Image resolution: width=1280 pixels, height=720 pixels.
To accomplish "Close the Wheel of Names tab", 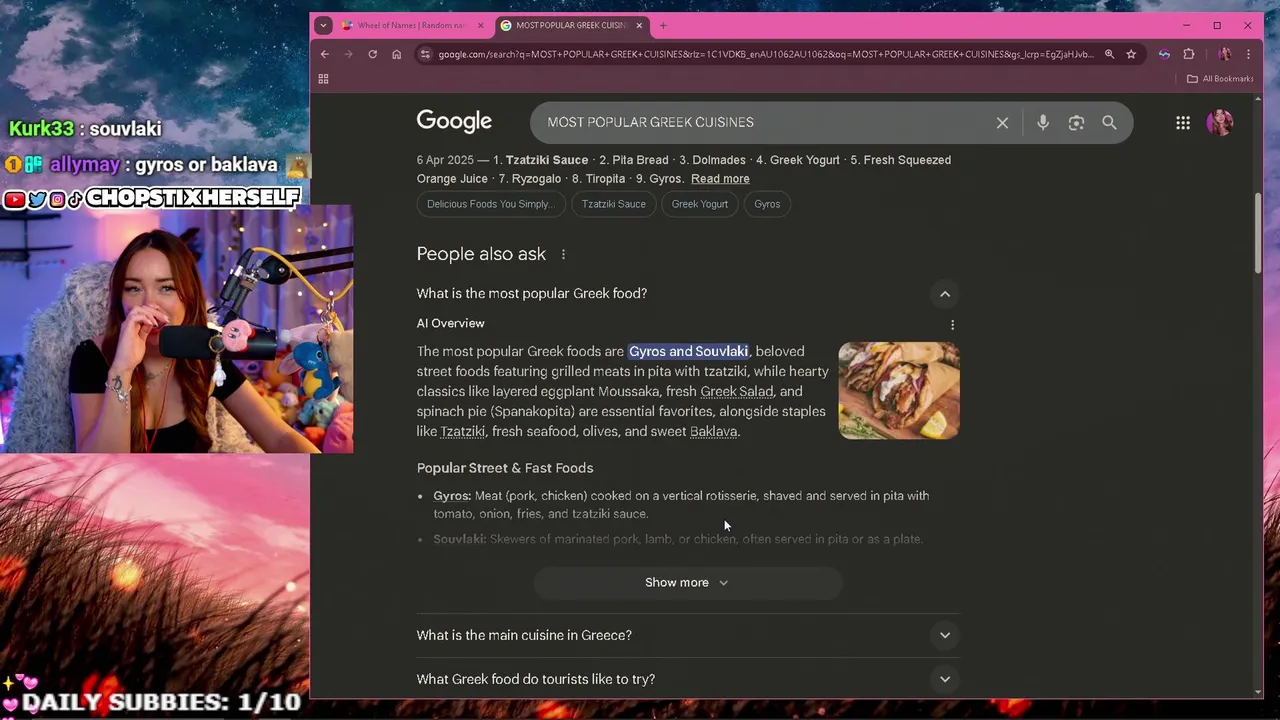I will (x=480, y=25).
